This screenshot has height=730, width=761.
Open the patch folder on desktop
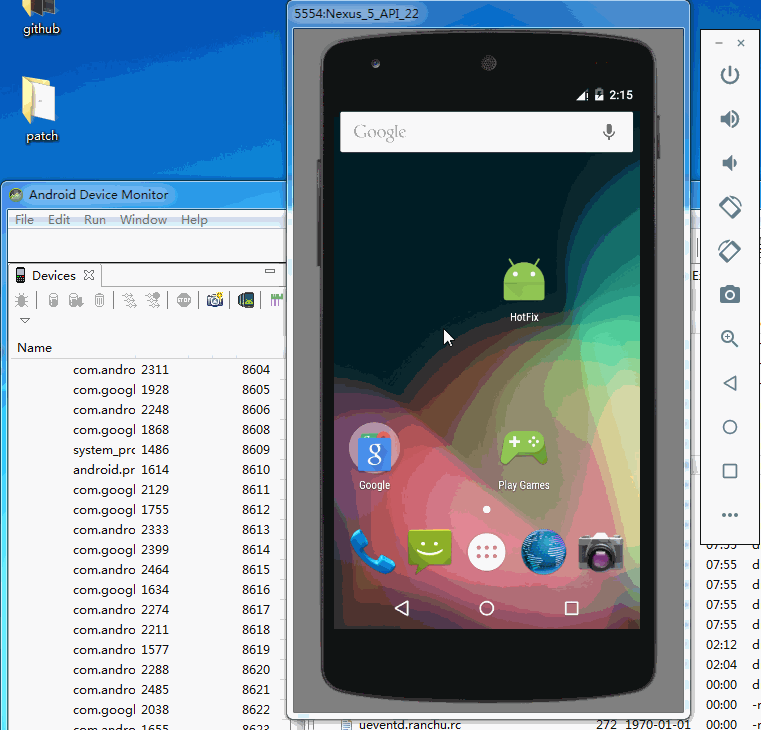[41, 109]
